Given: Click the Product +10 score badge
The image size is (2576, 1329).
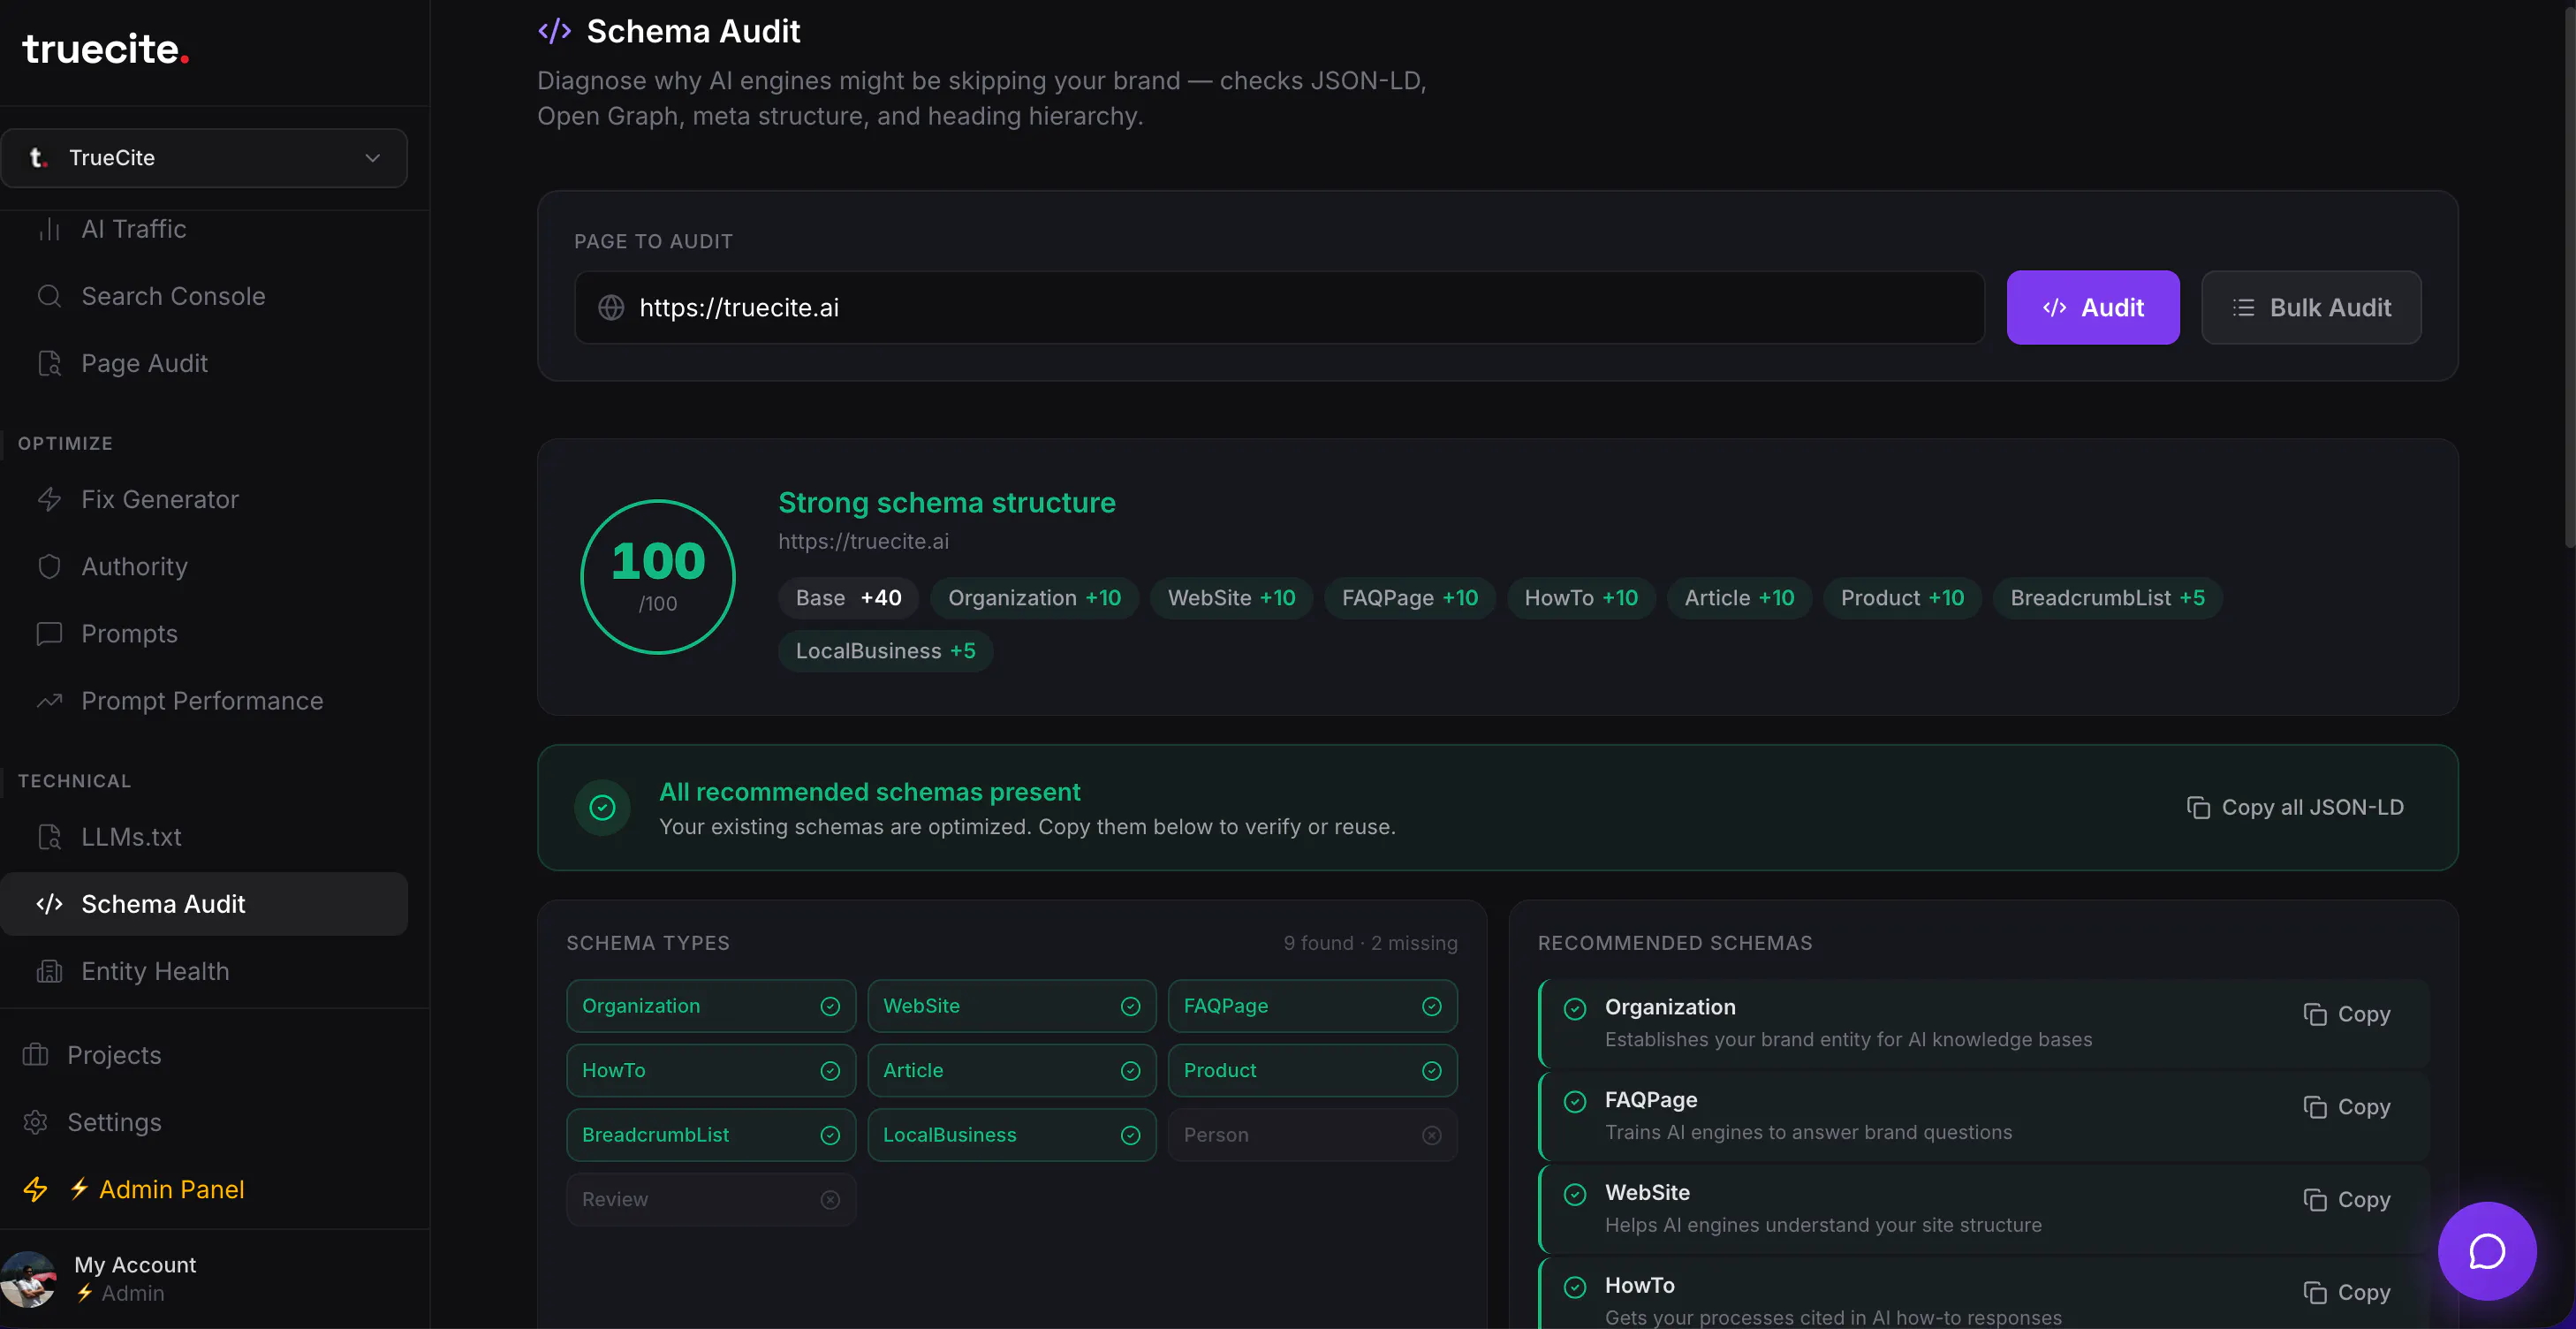Looking at the screenshot, I should click(x=1902, y=598).
